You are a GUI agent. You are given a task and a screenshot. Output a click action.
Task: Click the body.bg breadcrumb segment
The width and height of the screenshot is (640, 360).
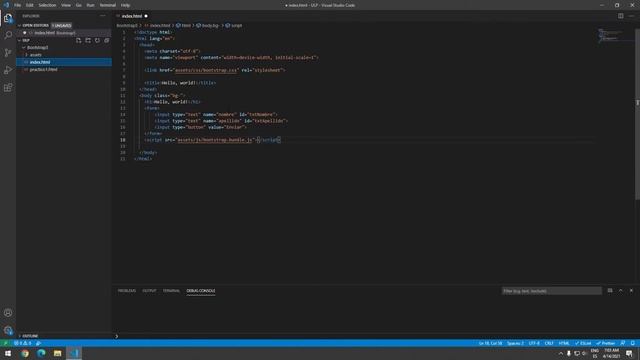[208, 25]
